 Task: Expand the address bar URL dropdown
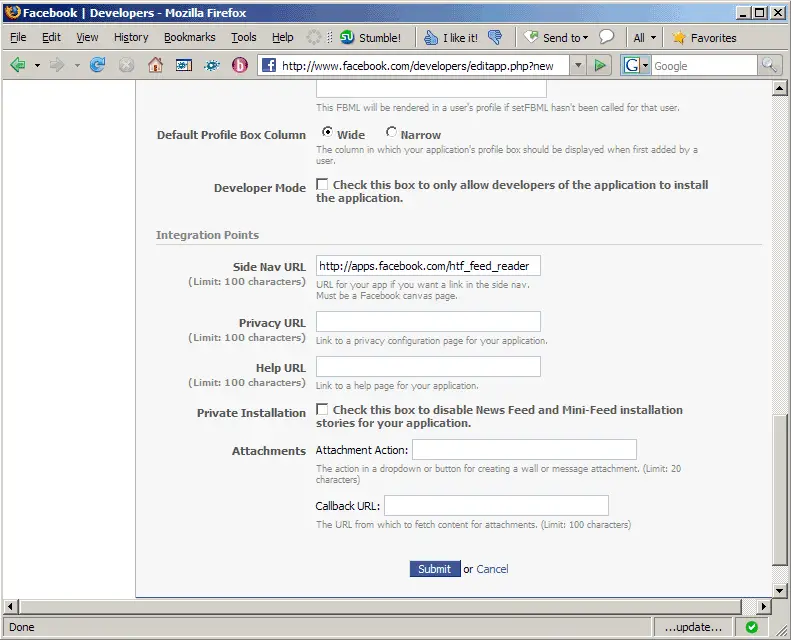pyautogui.click(x=578, y=65)
